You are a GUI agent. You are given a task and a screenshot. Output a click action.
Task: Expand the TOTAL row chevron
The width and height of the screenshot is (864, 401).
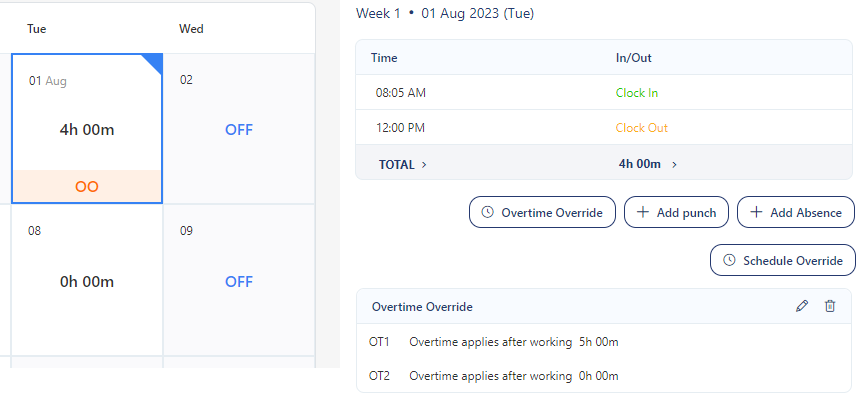click(425, 165)
